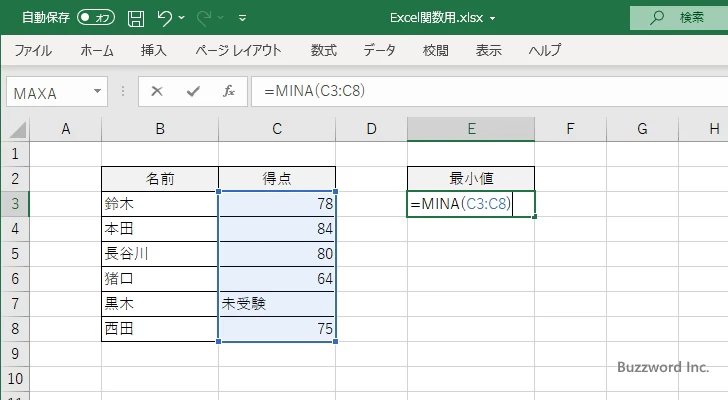Click the cell containing 本田
The width and height of the screenshot is (728, 400).
click(160, 229)
